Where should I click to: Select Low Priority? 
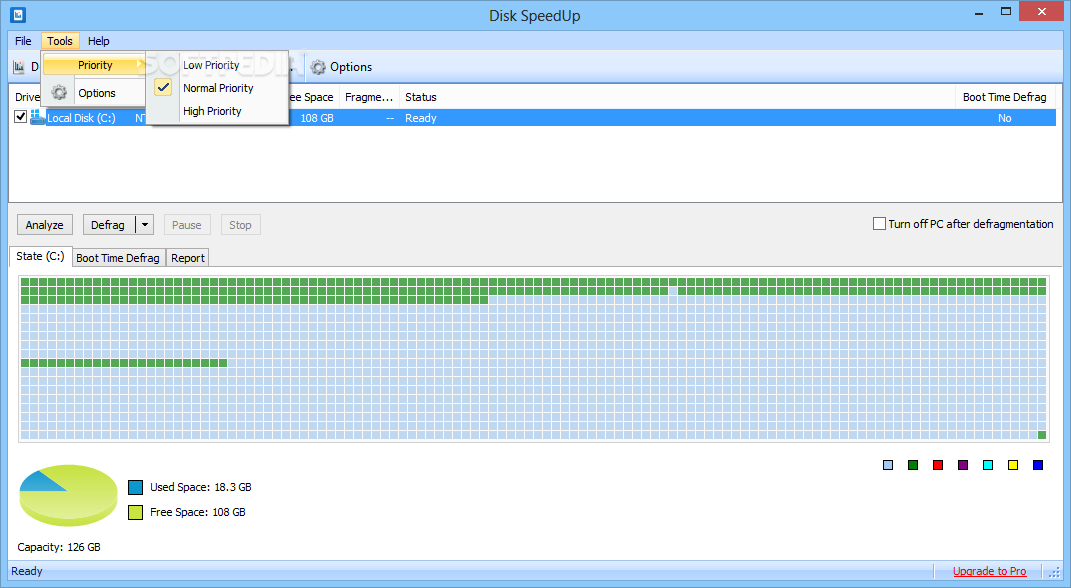pos(211,65)
